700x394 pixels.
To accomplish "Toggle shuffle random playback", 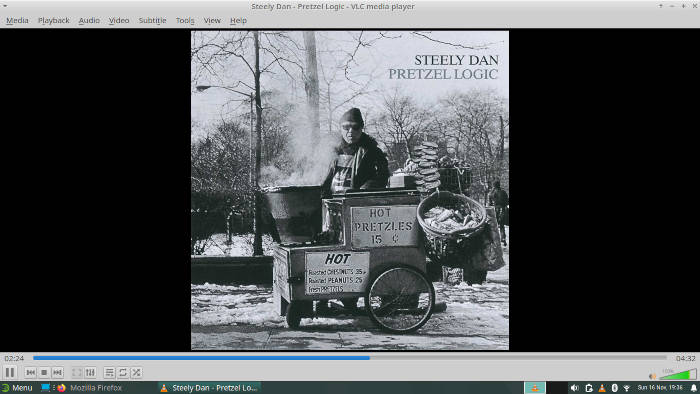I will pyautogui.click(x=136, y=373).
